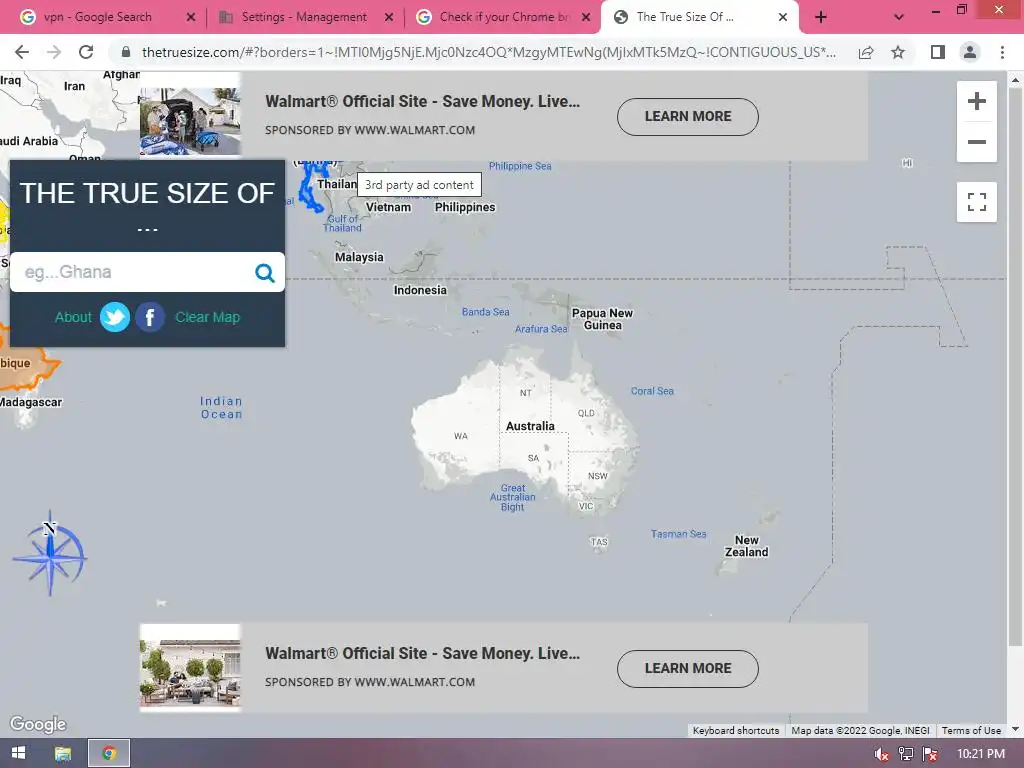Open Windows Start menu
The height and width of the screenshot is (768, 1024).
tap(18, 754)
